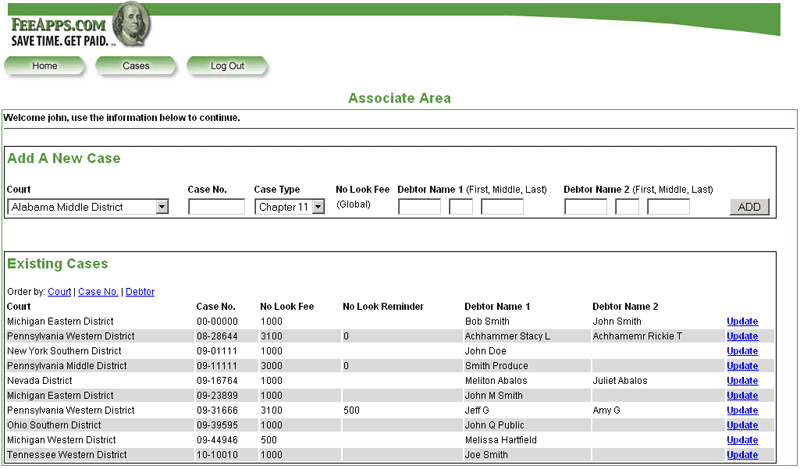Select case number 00-00000
This screenshot has width=800, height=469.
217,321
